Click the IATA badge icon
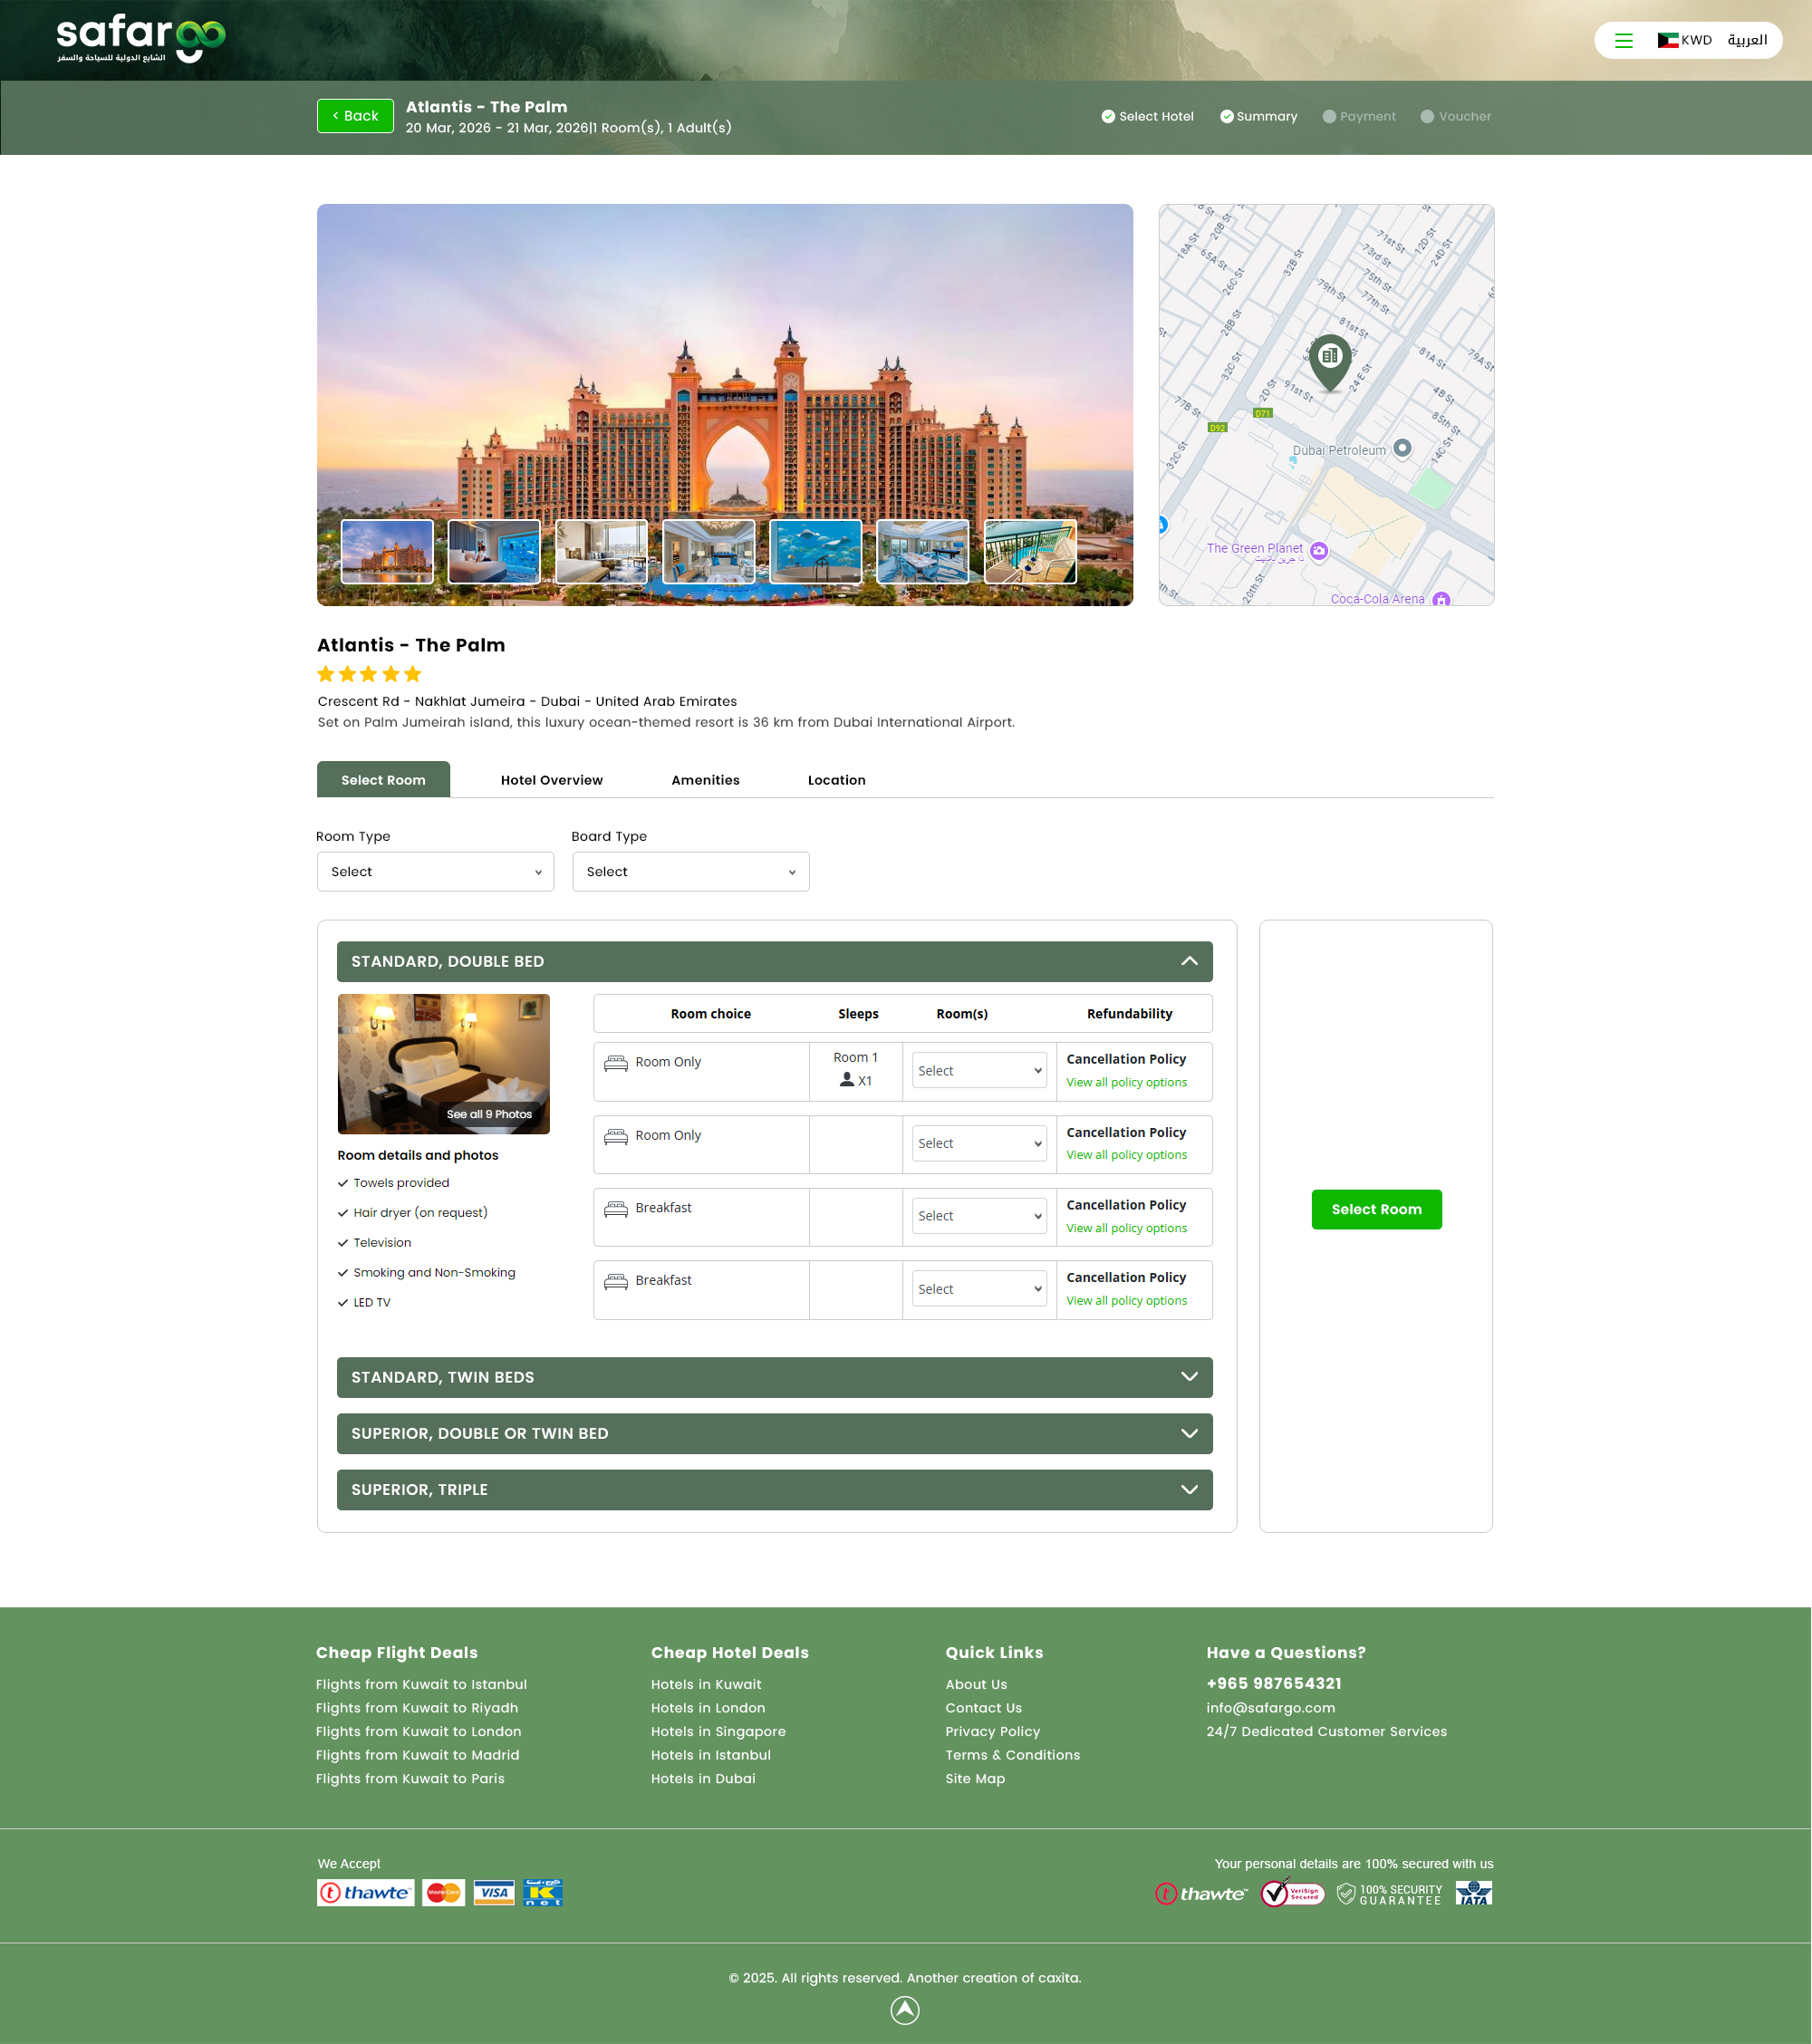The height and width of the screenshot is (2044, 1812). click(x=1473, y=1893)
